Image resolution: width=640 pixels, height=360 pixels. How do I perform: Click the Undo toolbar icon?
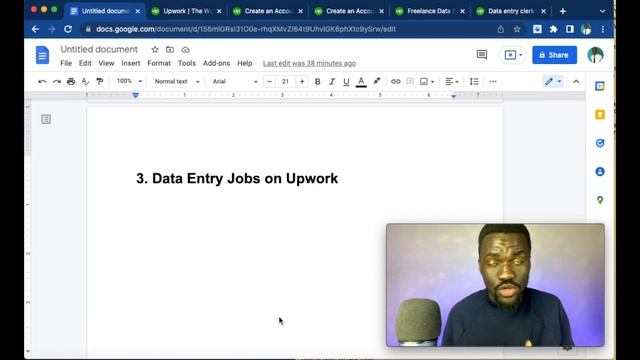pos(42,82)
